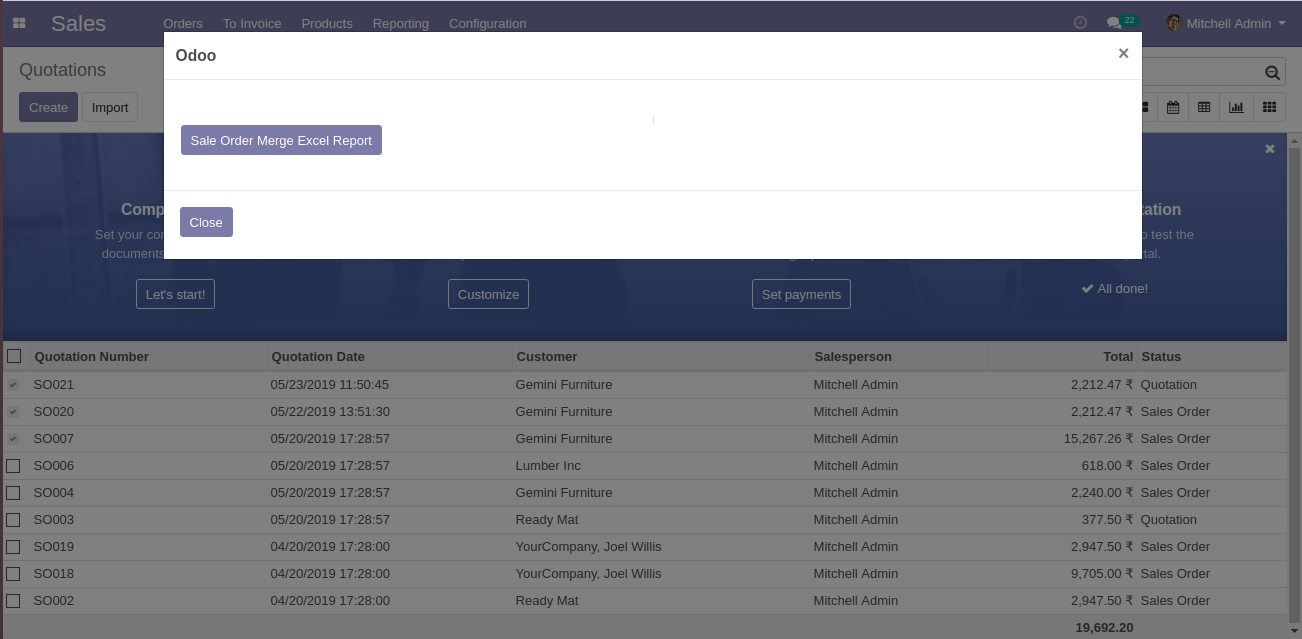The height and width of the screenshot is (639, 1302).
Task: Click the 19,692.20 sum total
Action: [x=1104, y=628]
